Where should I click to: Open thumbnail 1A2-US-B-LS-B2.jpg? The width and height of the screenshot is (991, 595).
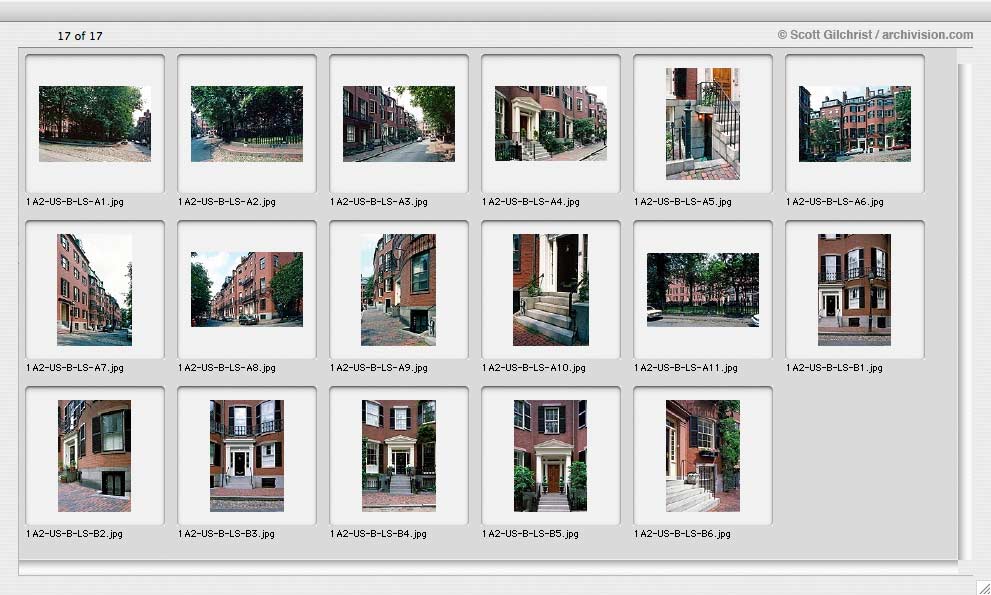tap(95, 456)
